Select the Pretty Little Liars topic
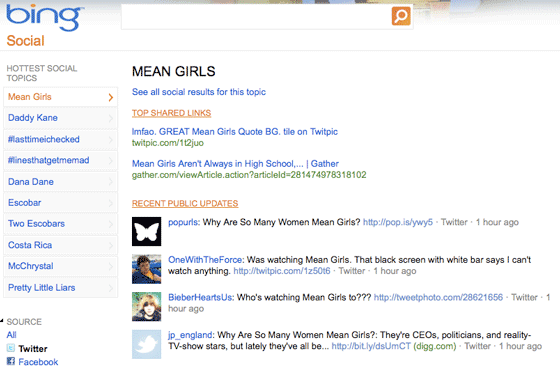 60,288
